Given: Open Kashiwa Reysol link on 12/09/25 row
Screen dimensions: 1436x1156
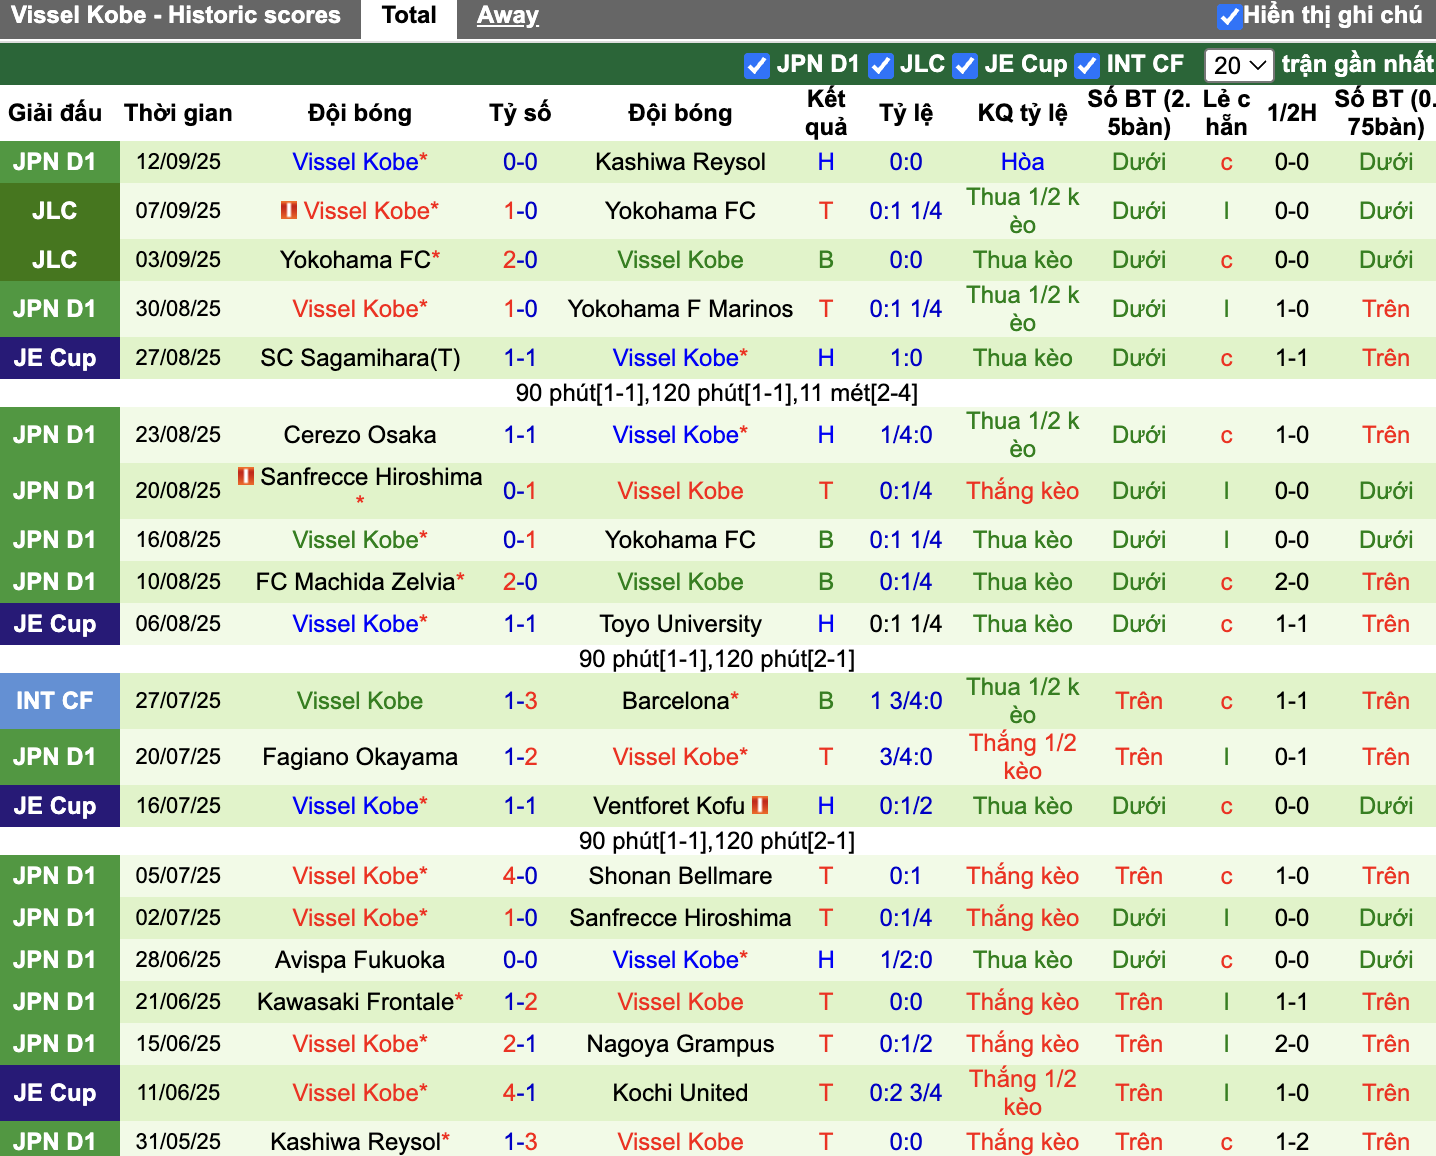Looking at the screenshot, I should (680, 162).
